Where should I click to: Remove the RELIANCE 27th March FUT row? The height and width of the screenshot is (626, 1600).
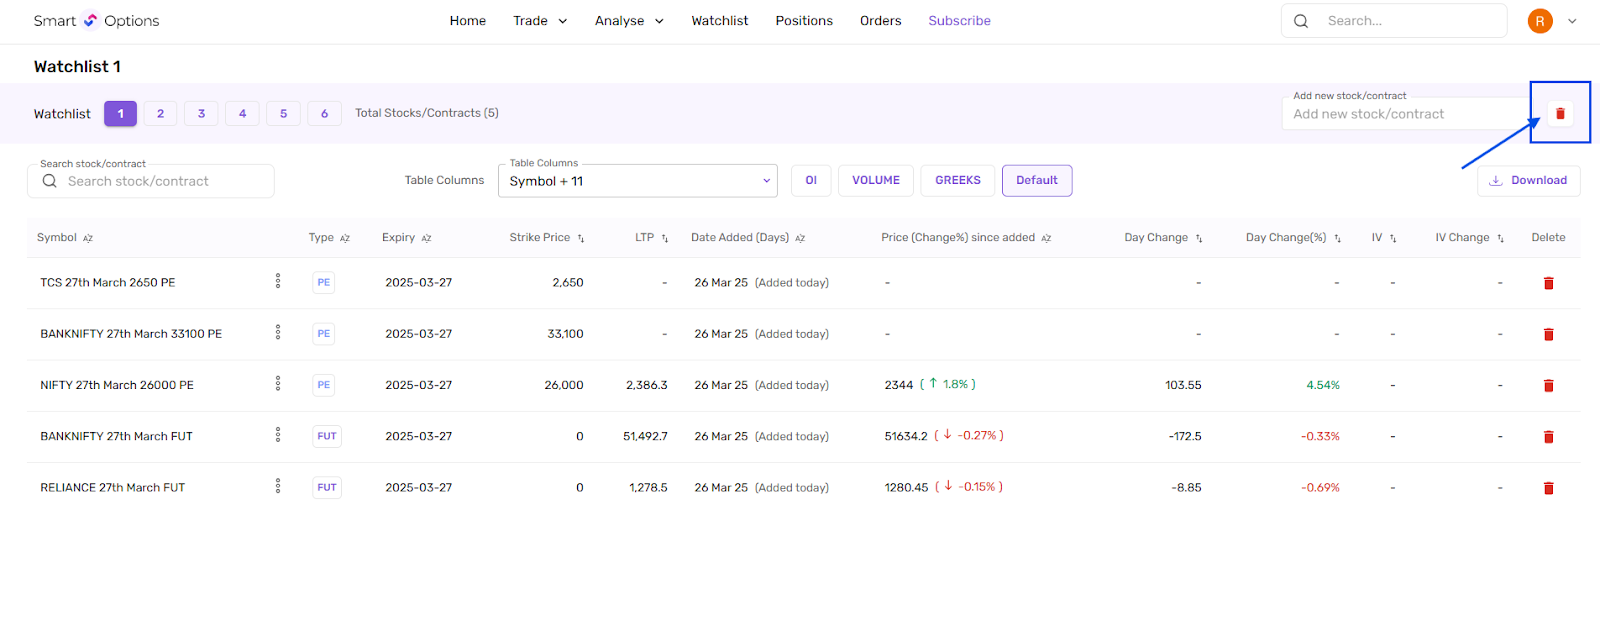pyautogui.click(x=1548, y=488)
